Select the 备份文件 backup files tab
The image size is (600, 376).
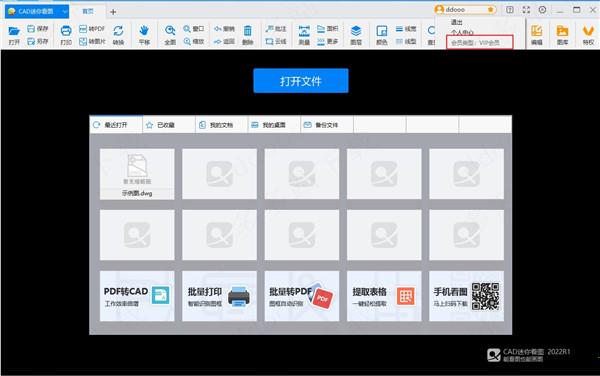[x=327, y=125]
